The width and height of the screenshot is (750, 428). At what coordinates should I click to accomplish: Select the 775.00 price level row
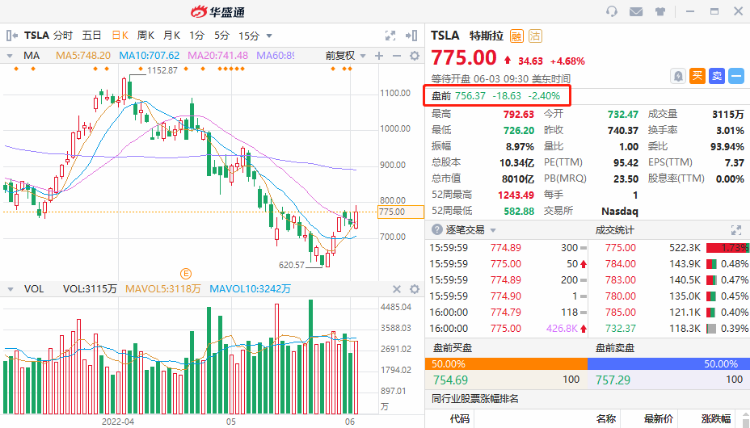pos(670,248)
